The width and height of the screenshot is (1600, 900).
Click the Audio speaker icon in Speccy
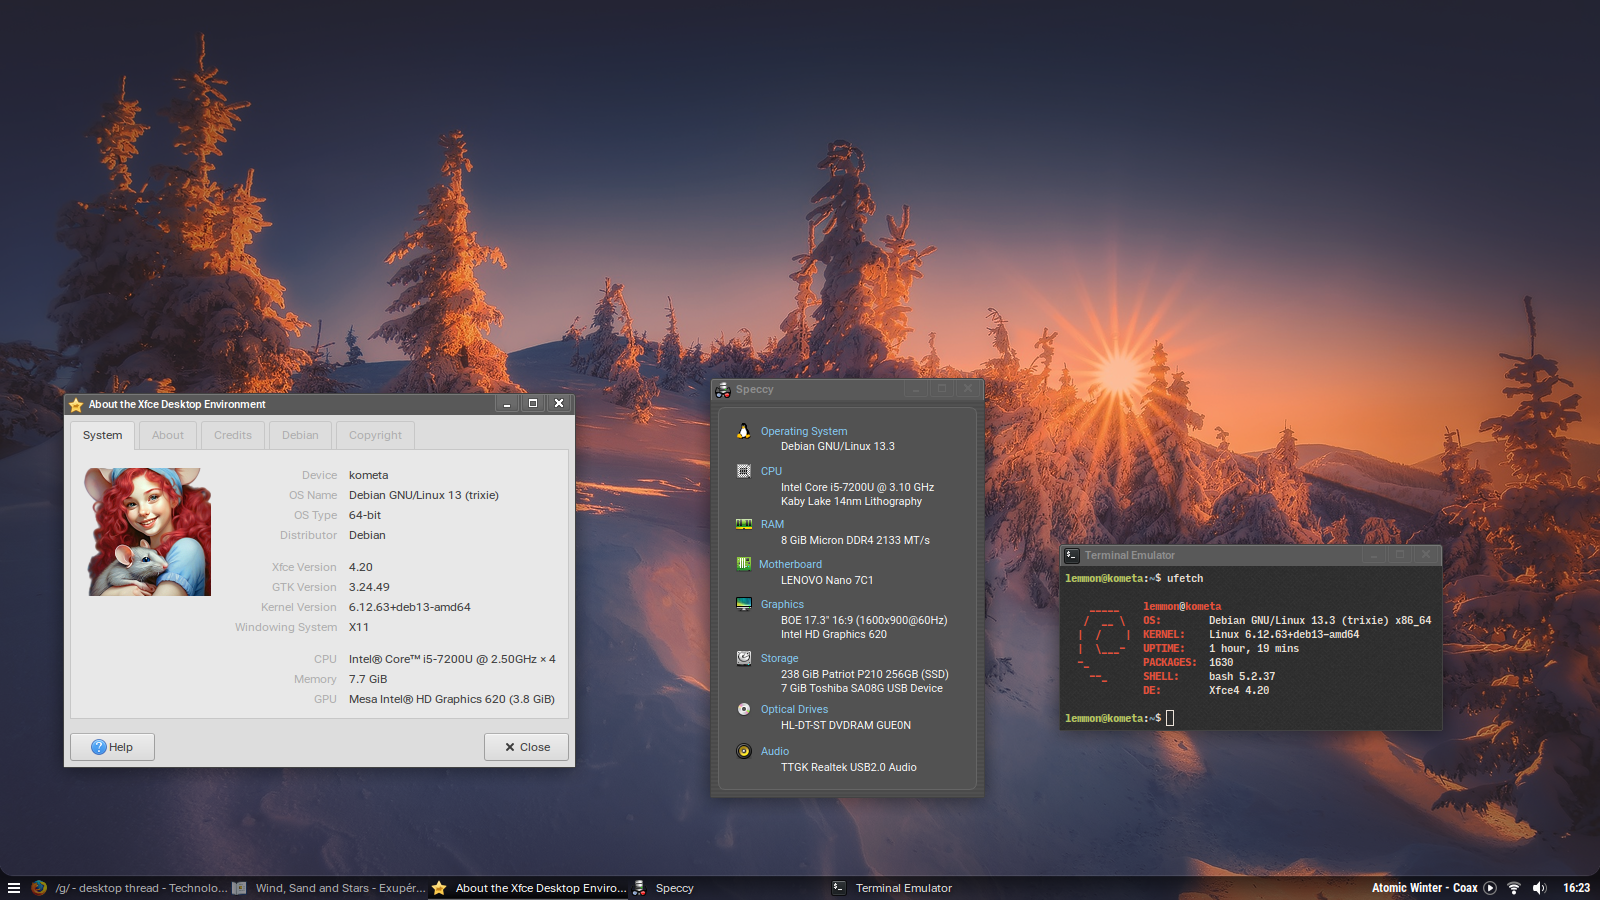(744, 751)
